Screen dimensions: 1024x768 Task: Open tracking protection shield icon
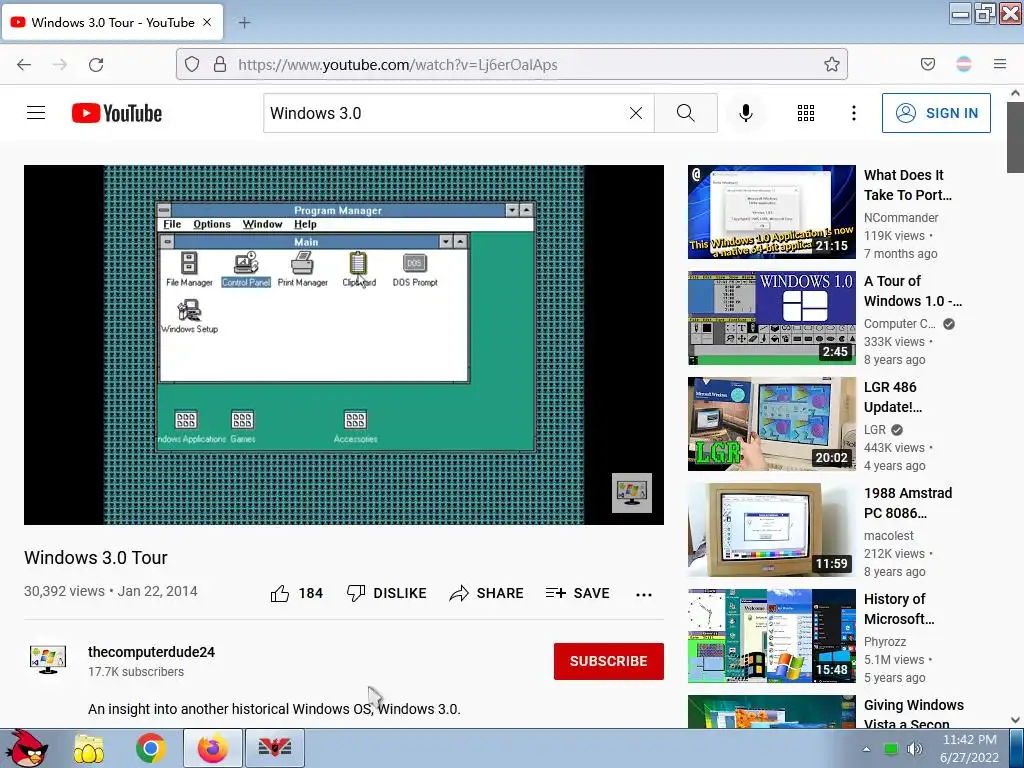[191, 64]
